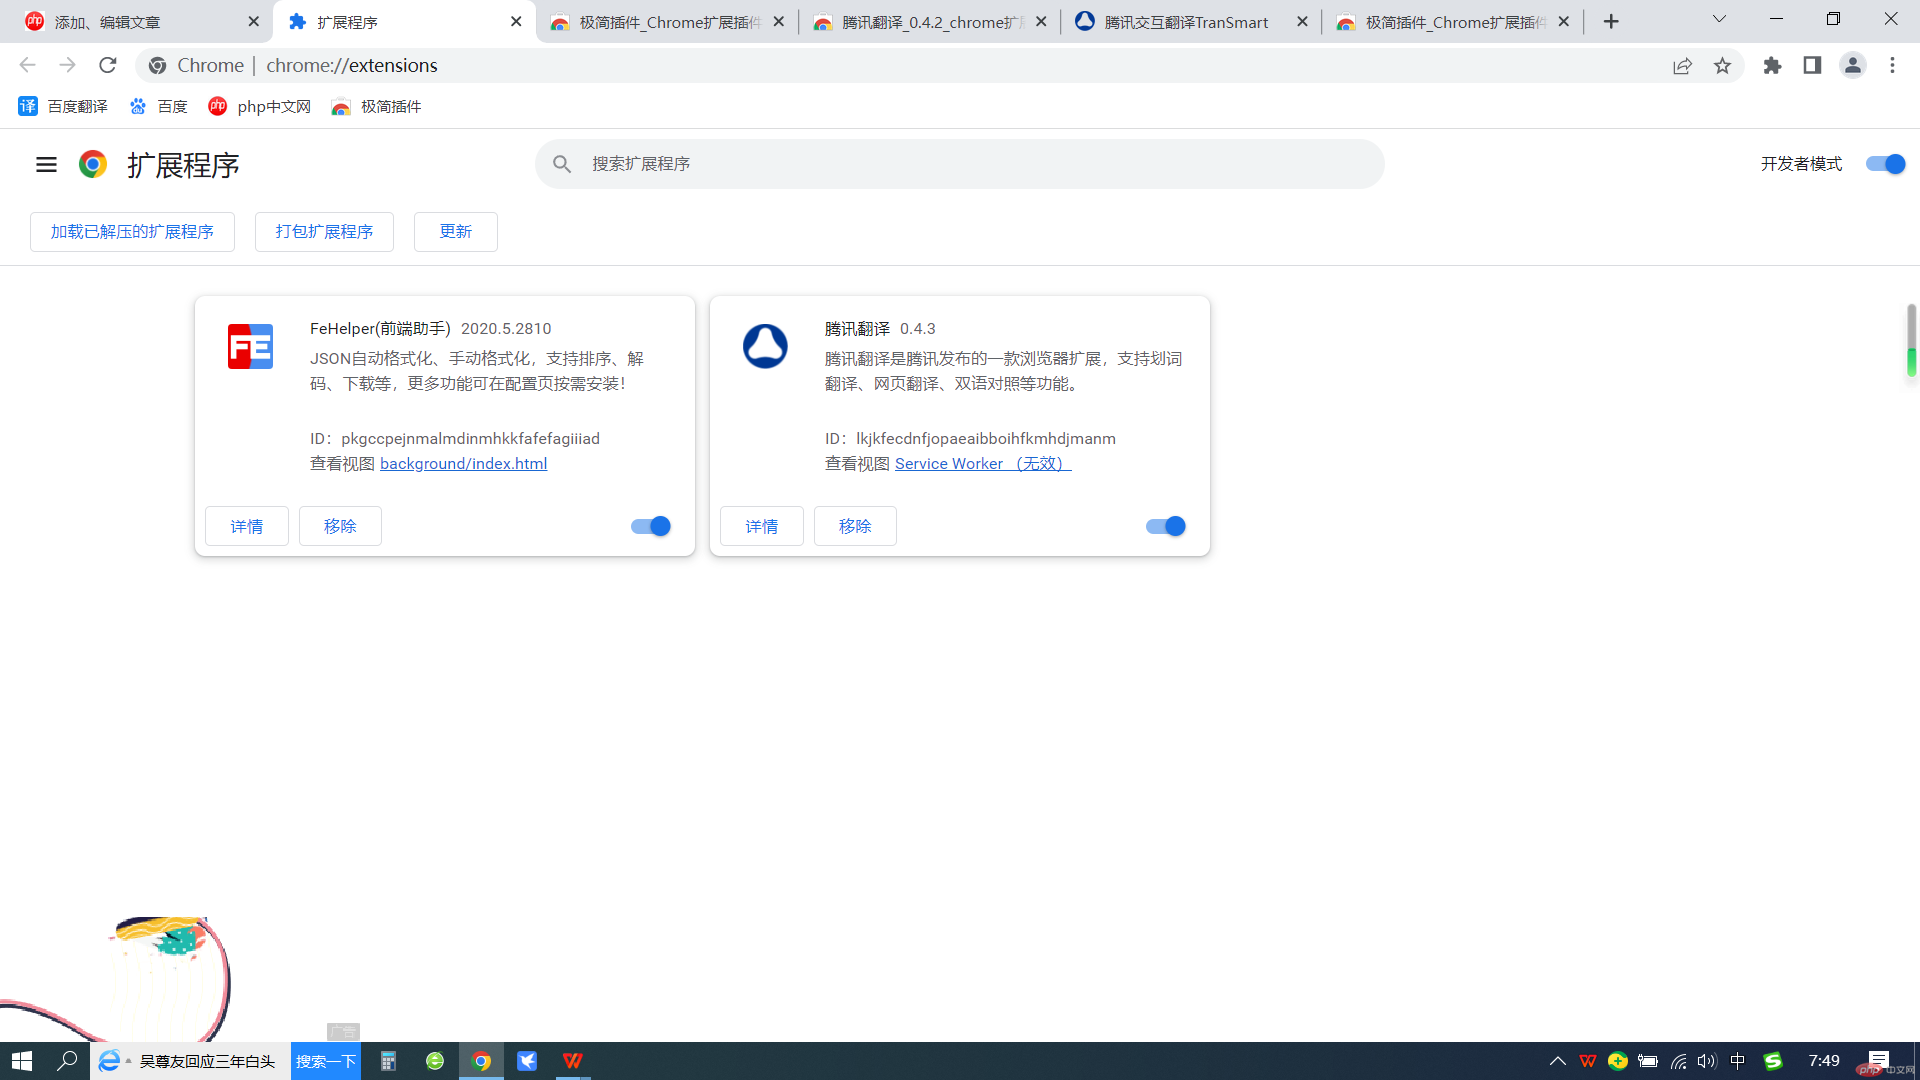Click the Chrome logo beside 扩展程序 title
The image size is (1920, 1080).
[93, 164]
